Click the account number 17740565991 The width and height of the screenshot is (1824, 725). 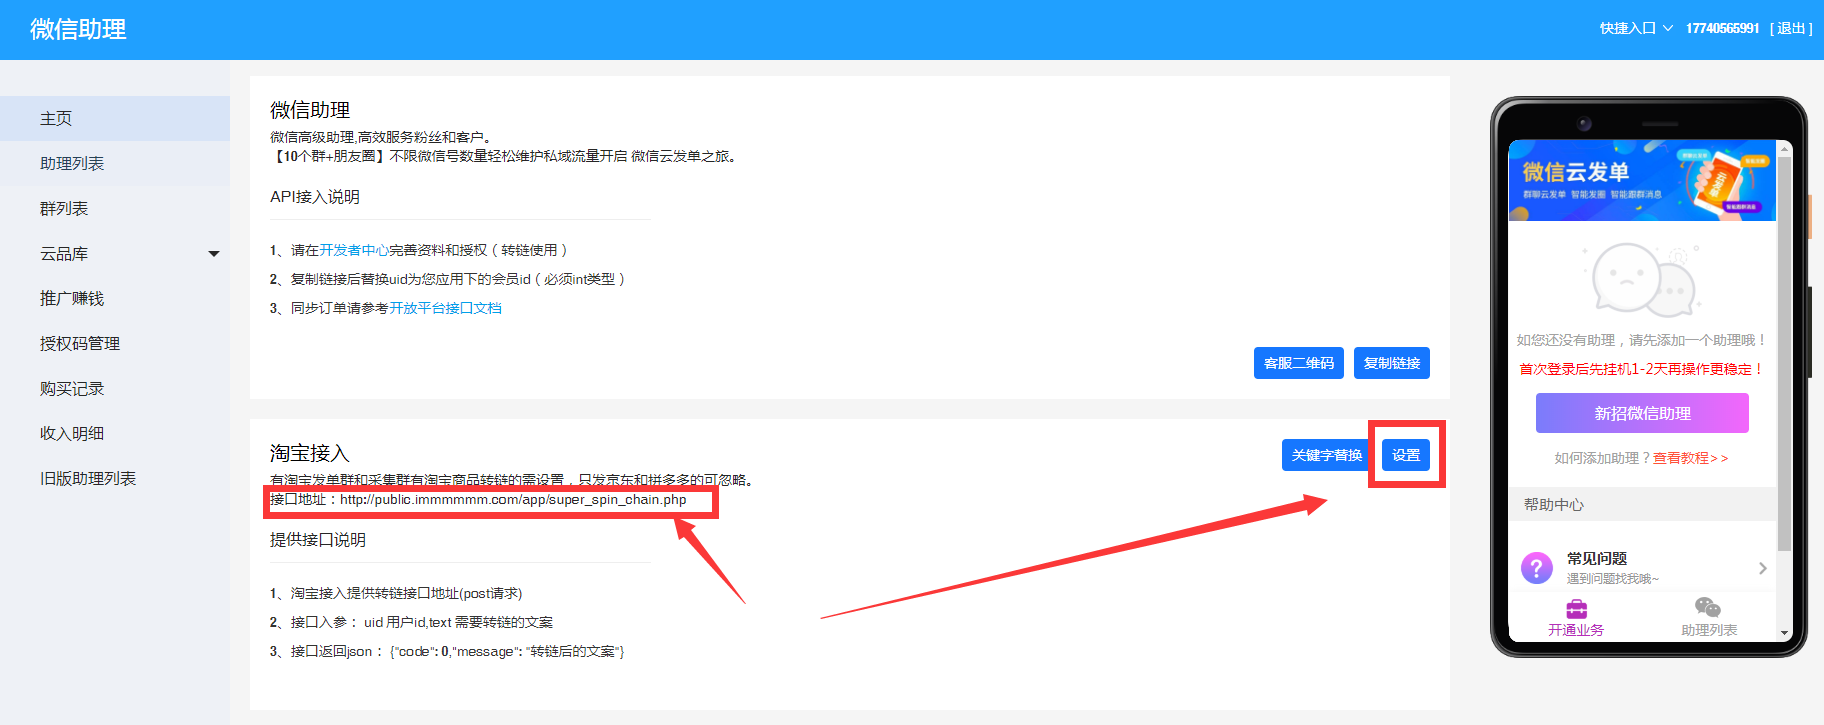(x=1722, y=28)
